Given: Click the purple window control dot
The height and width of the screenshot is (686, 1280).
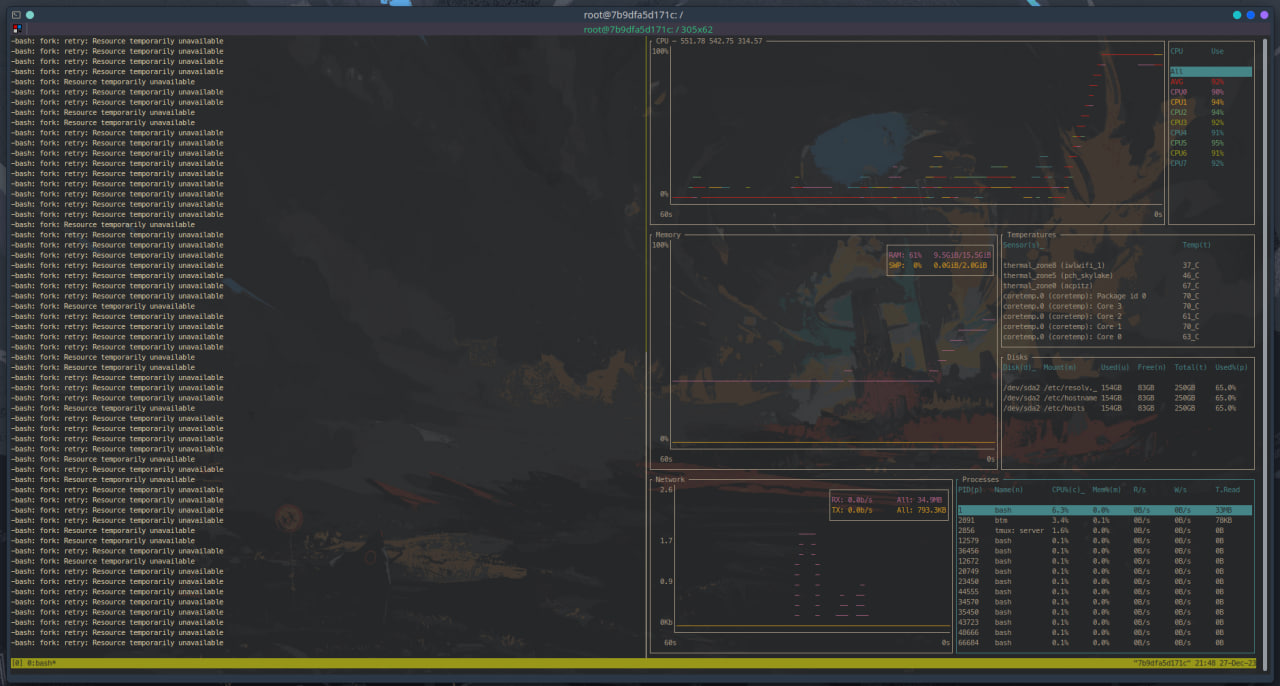Looking at the screenshot, I should [x=1265, y=15].
